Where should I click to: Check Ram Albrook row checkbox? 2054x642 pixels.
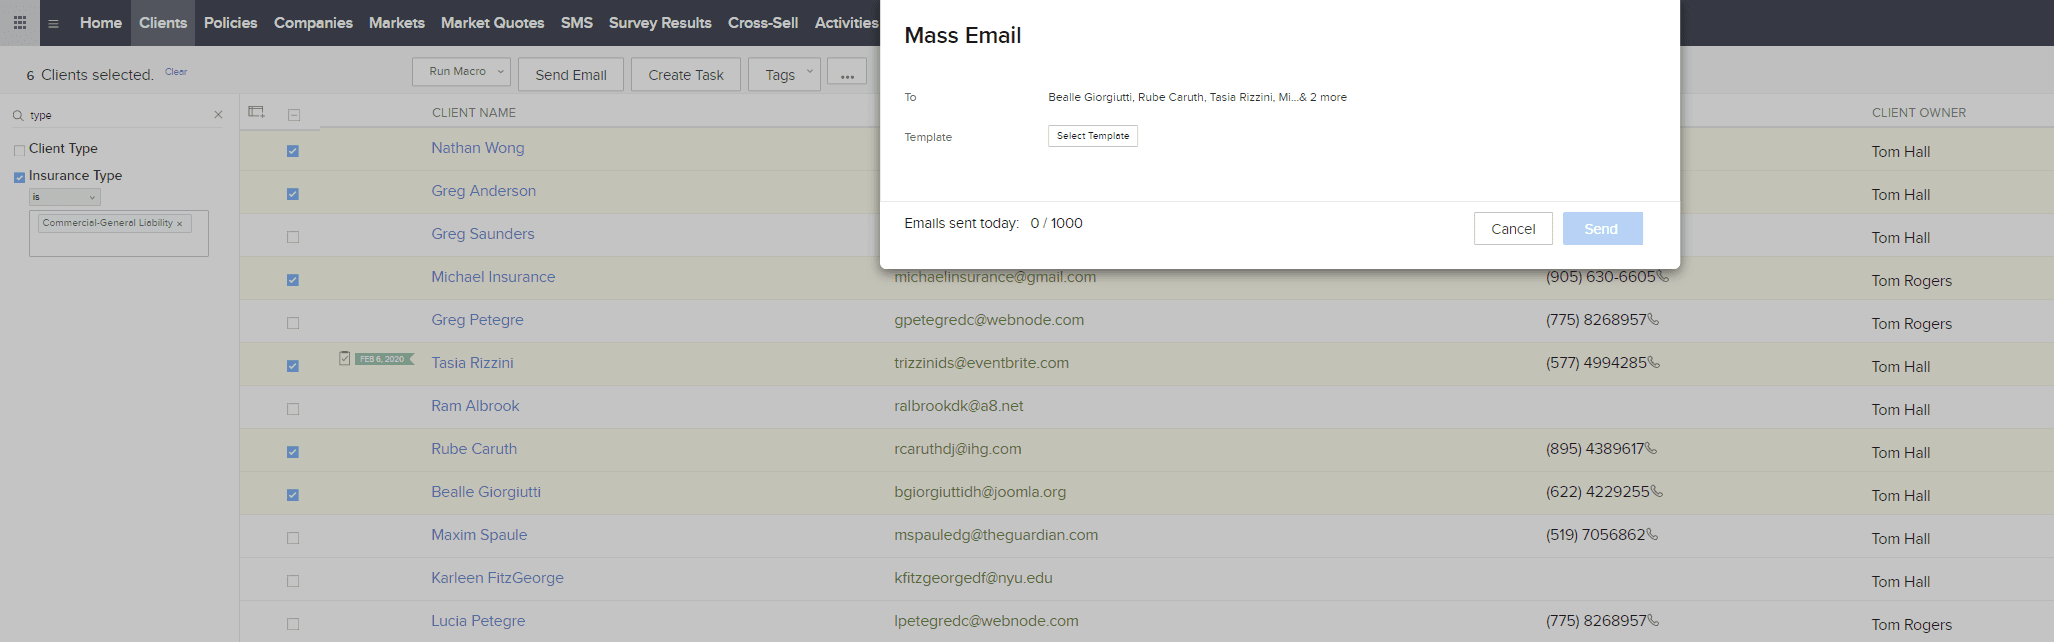tap(293, 409)
